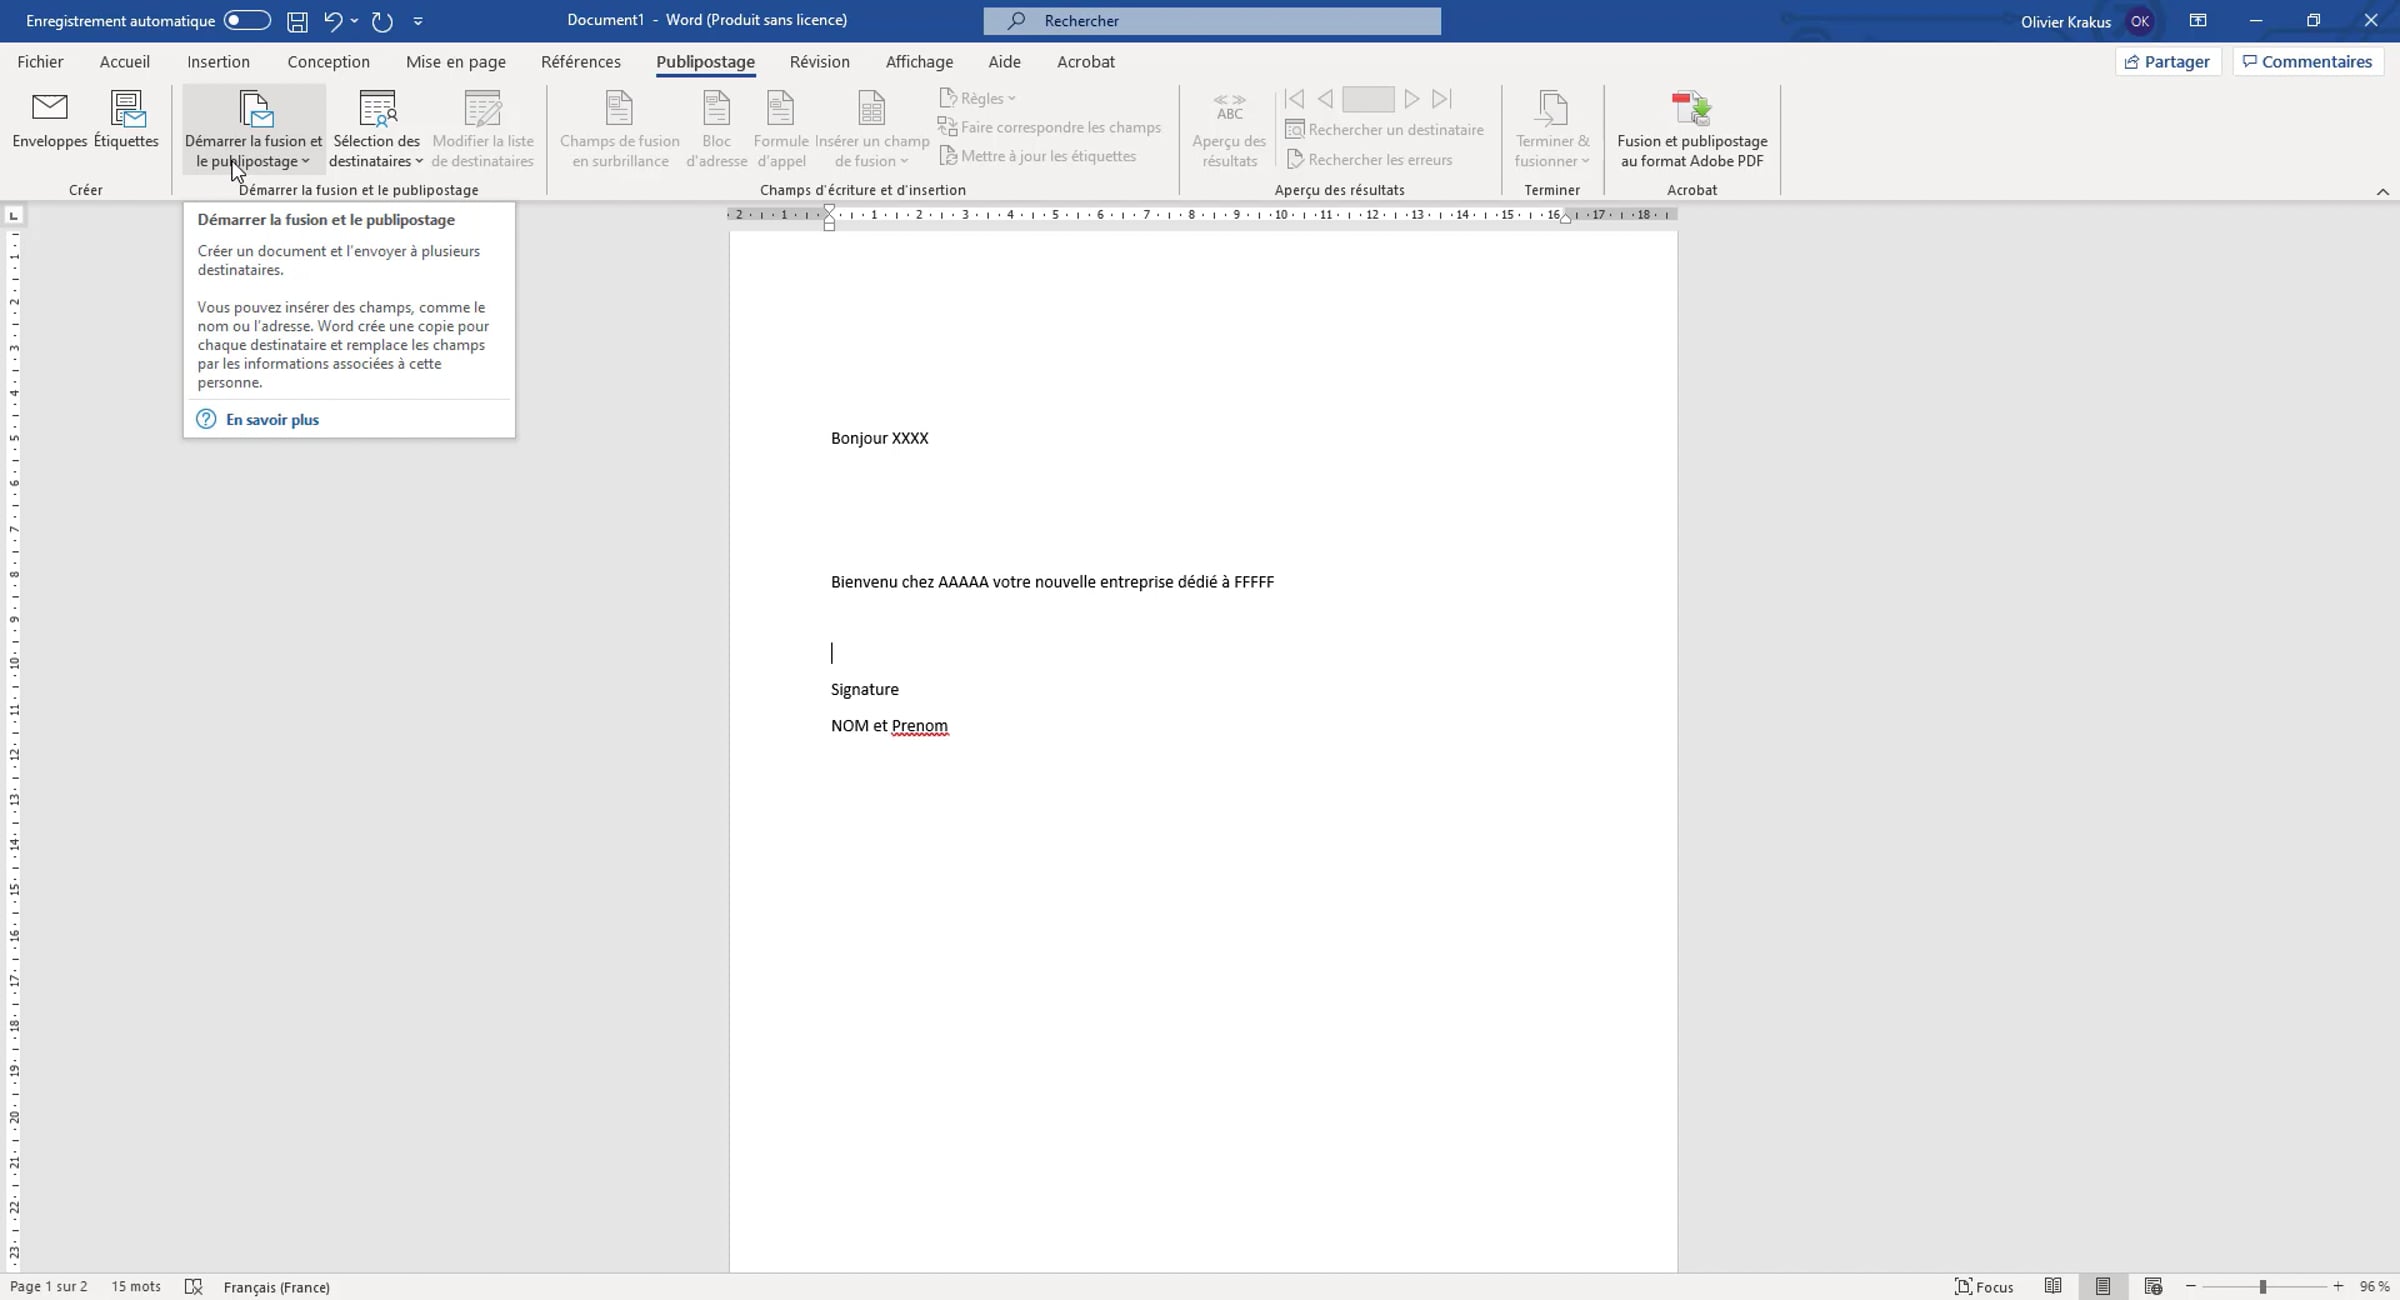
Task: Open the Insertion tab
Action: 218,62
